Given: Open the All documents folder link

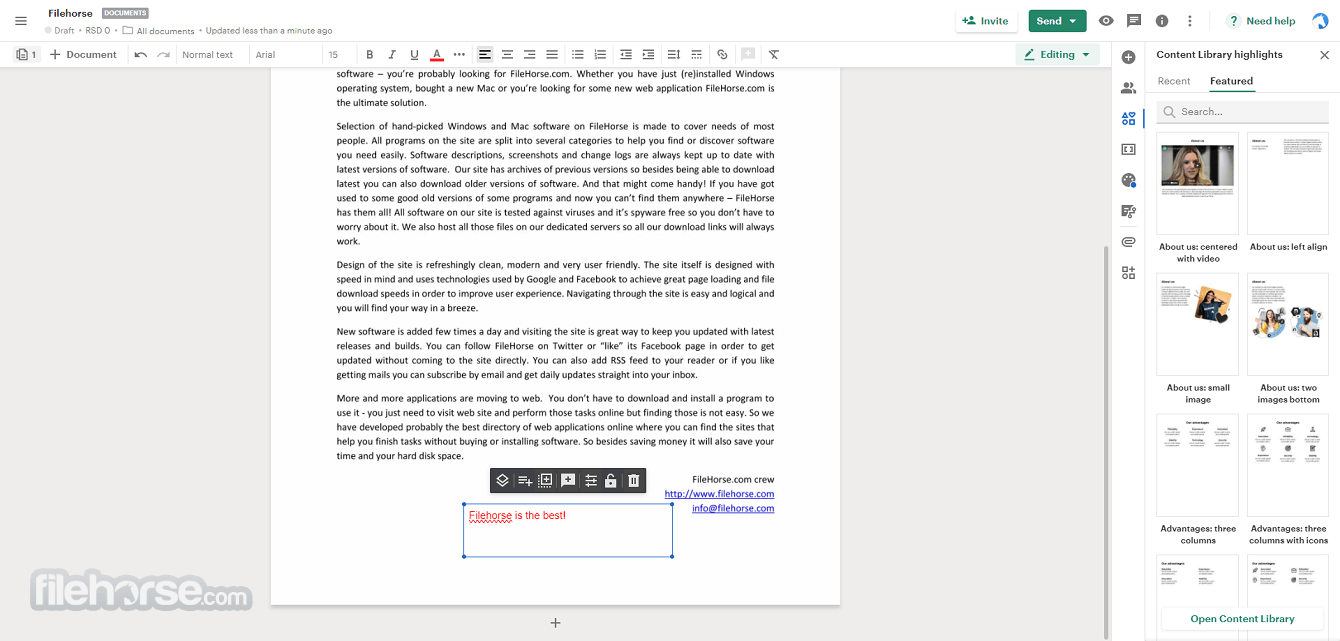Looking at the screenshot, I should pos(158,31).
